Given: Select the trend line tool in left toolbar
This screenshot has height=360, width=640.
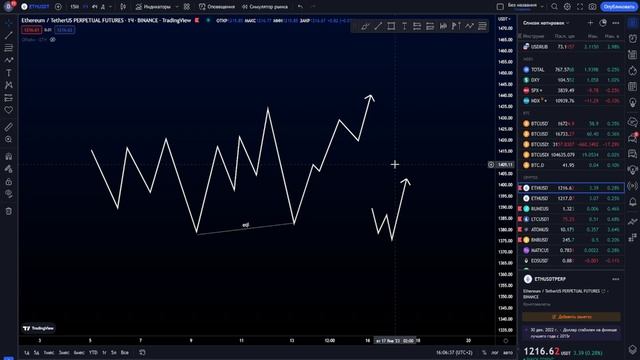Looking at the screenshot, I should 9,36.
